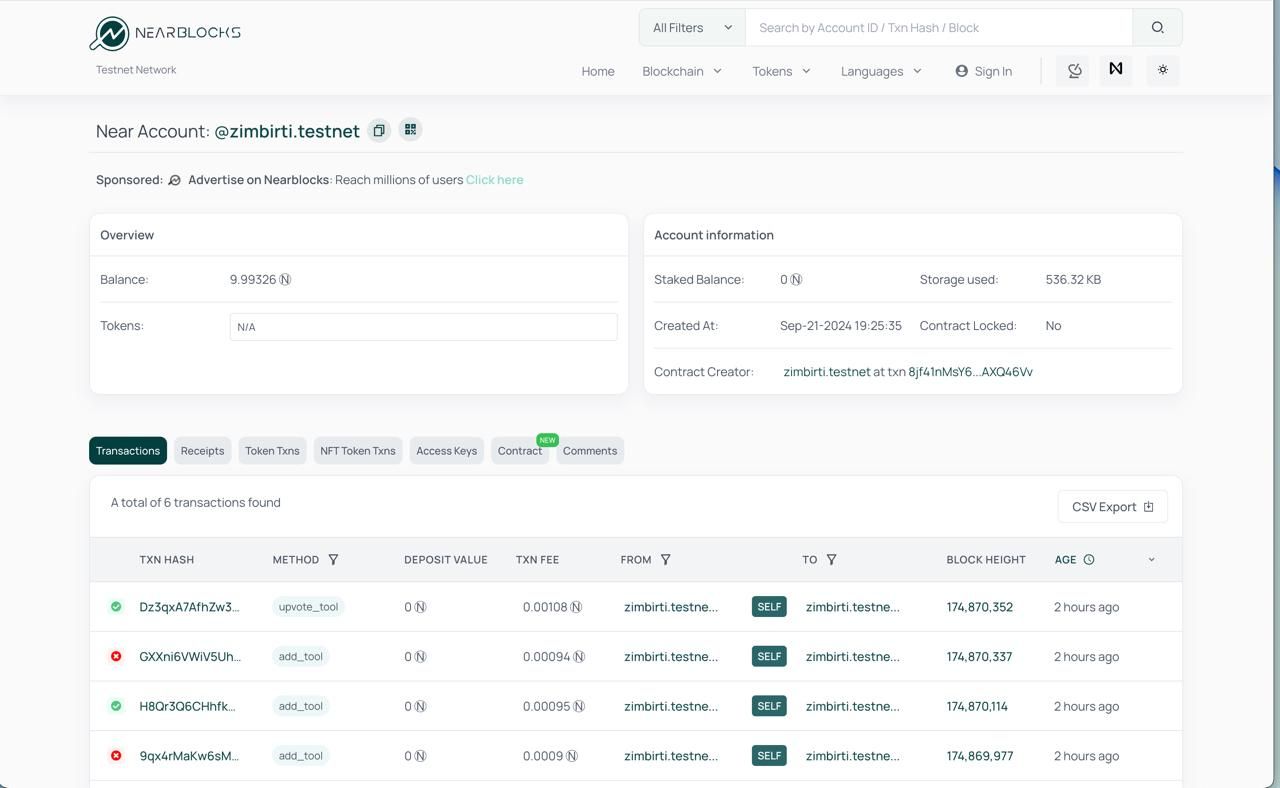
Task: Click the search magnifier button
Action: (x=1157, y=28)
